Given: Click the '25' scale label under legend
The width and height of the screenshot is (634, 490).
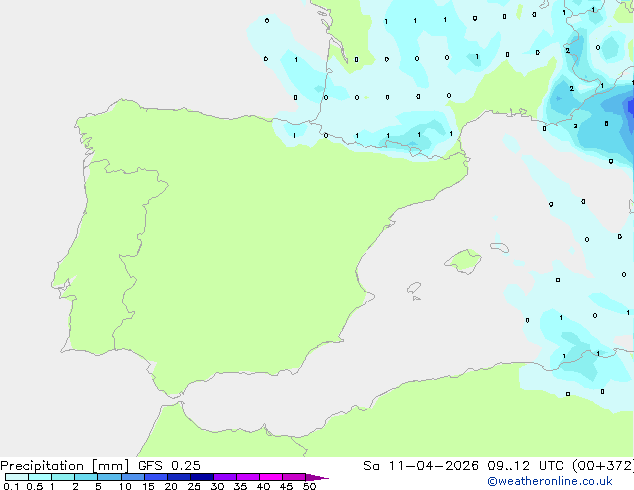Looking at the screenshot, I should point(194,486).
